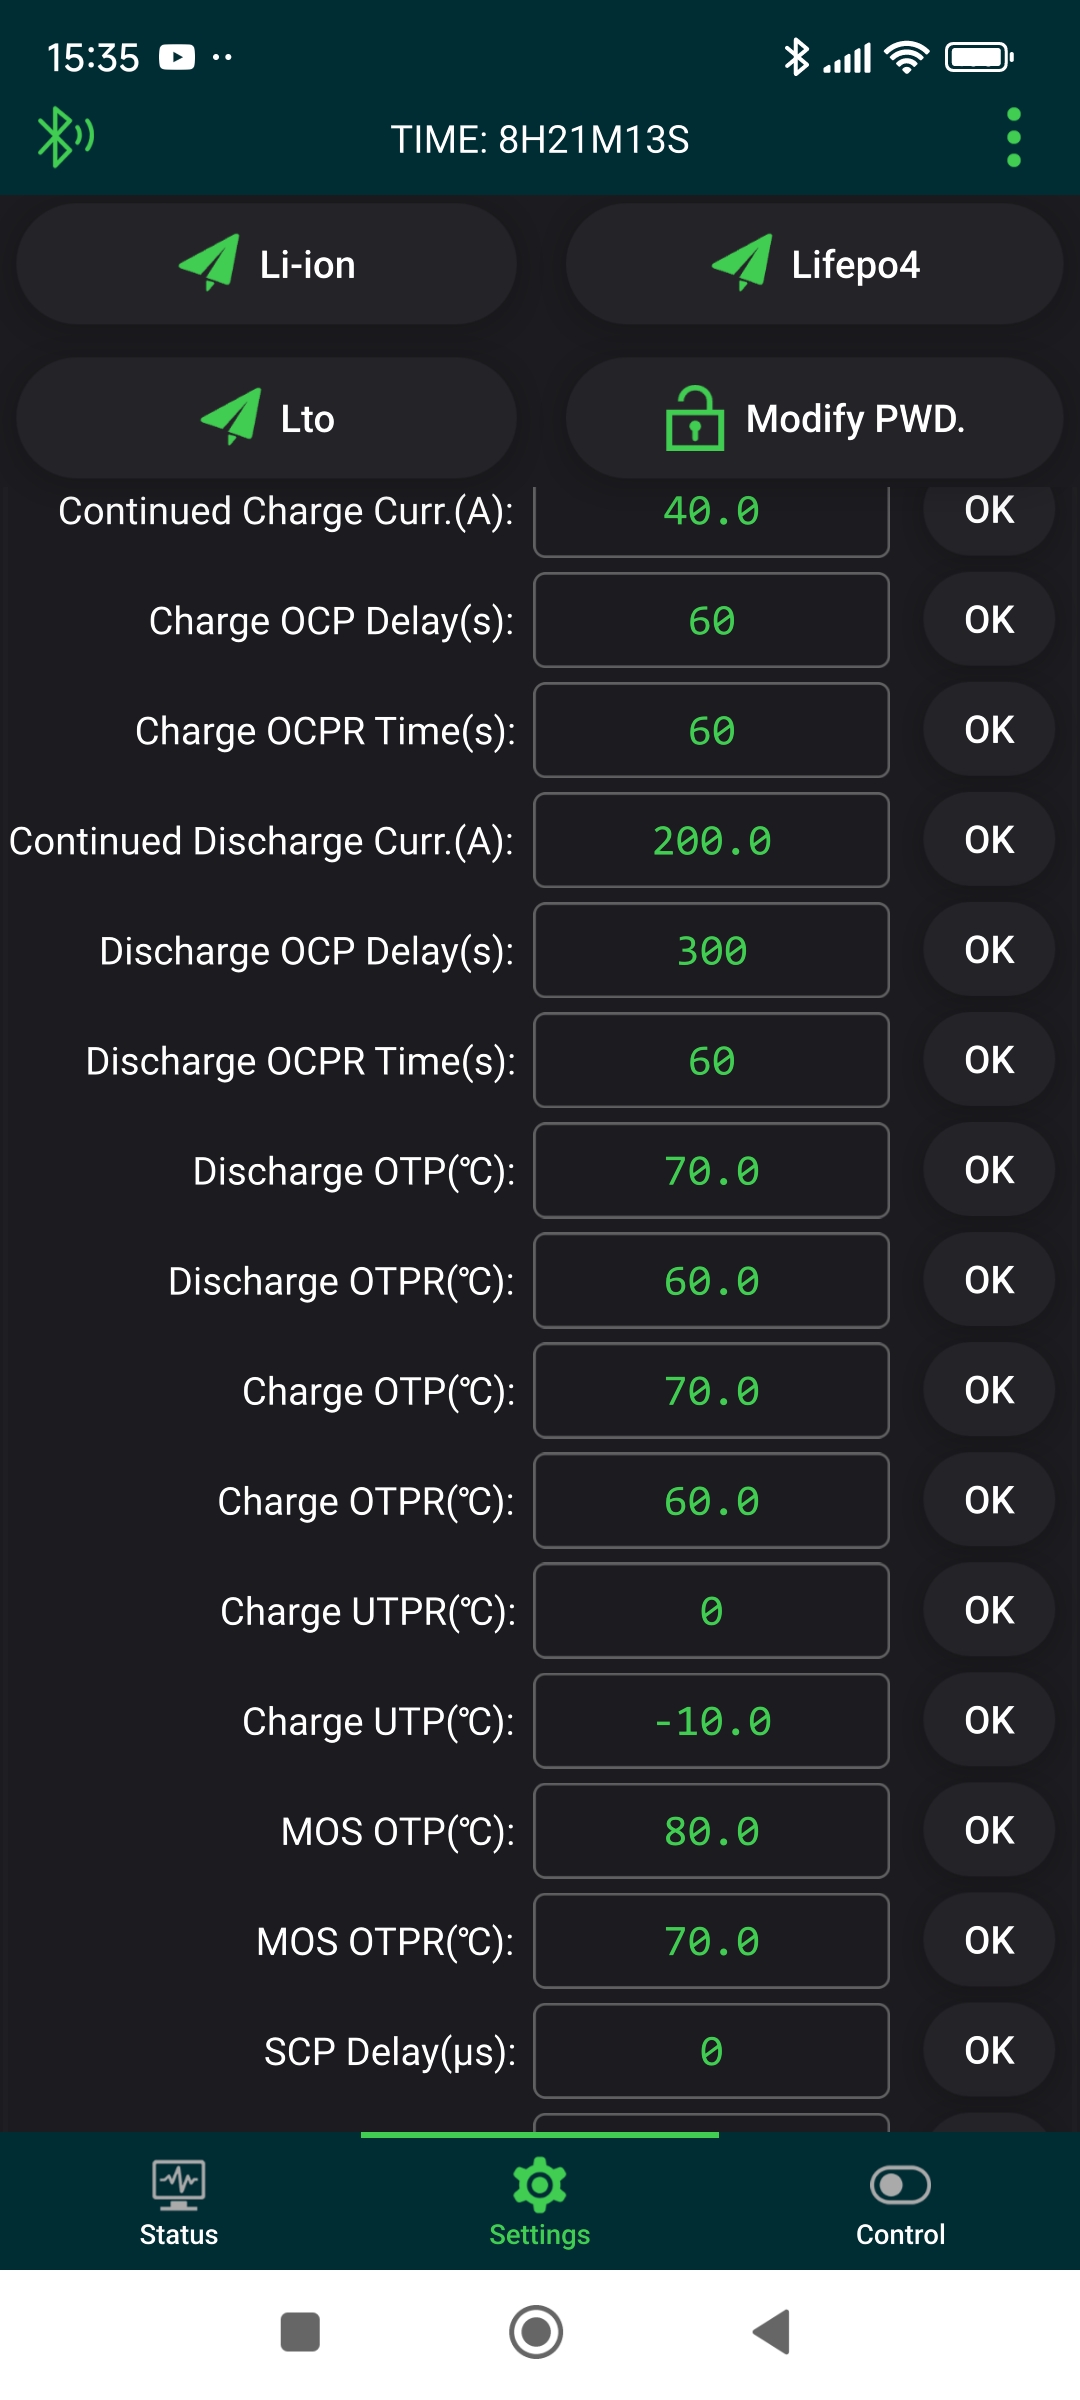Viewport: 1080px width, 2400px height.
Task: Switch to the Status tab
Action: pos(179,2202)
